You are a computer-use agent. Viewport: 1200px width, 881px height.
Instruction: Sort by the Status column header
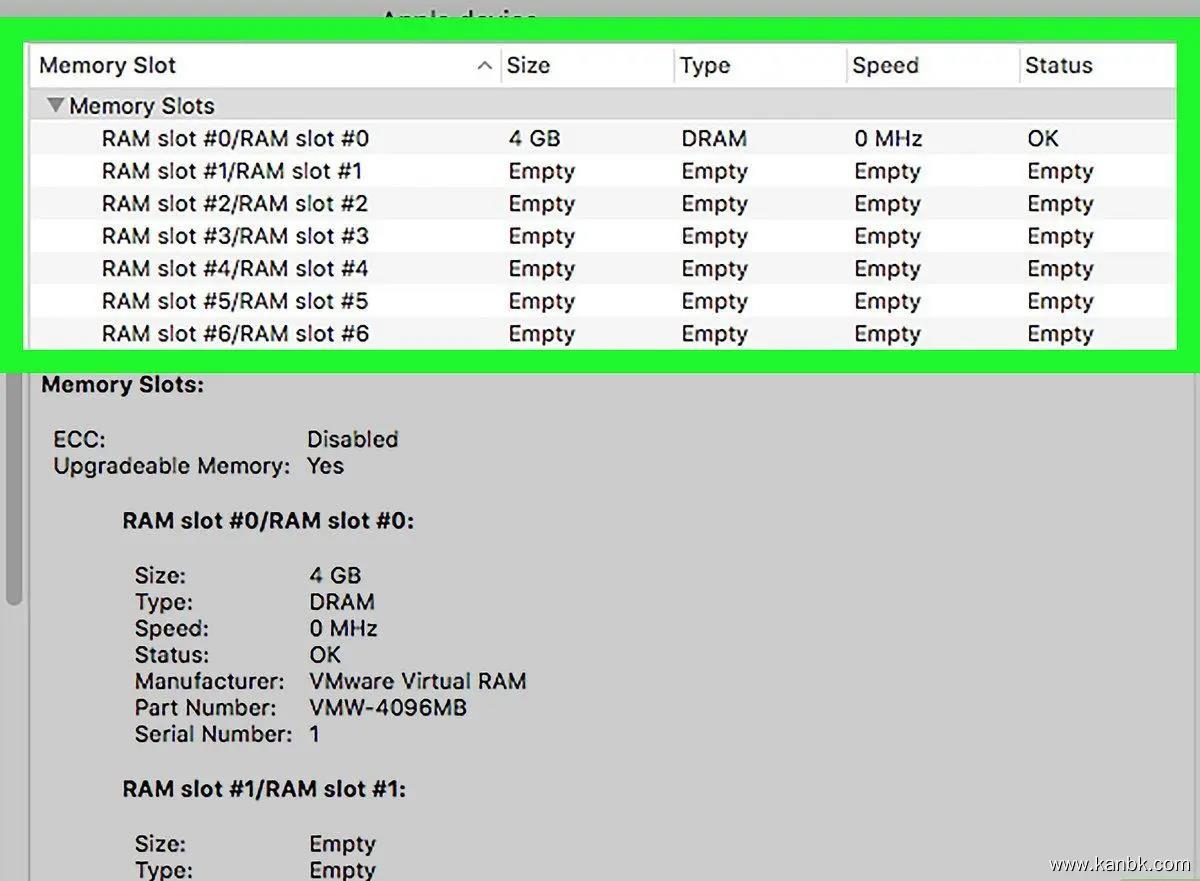coord(1058,66)
